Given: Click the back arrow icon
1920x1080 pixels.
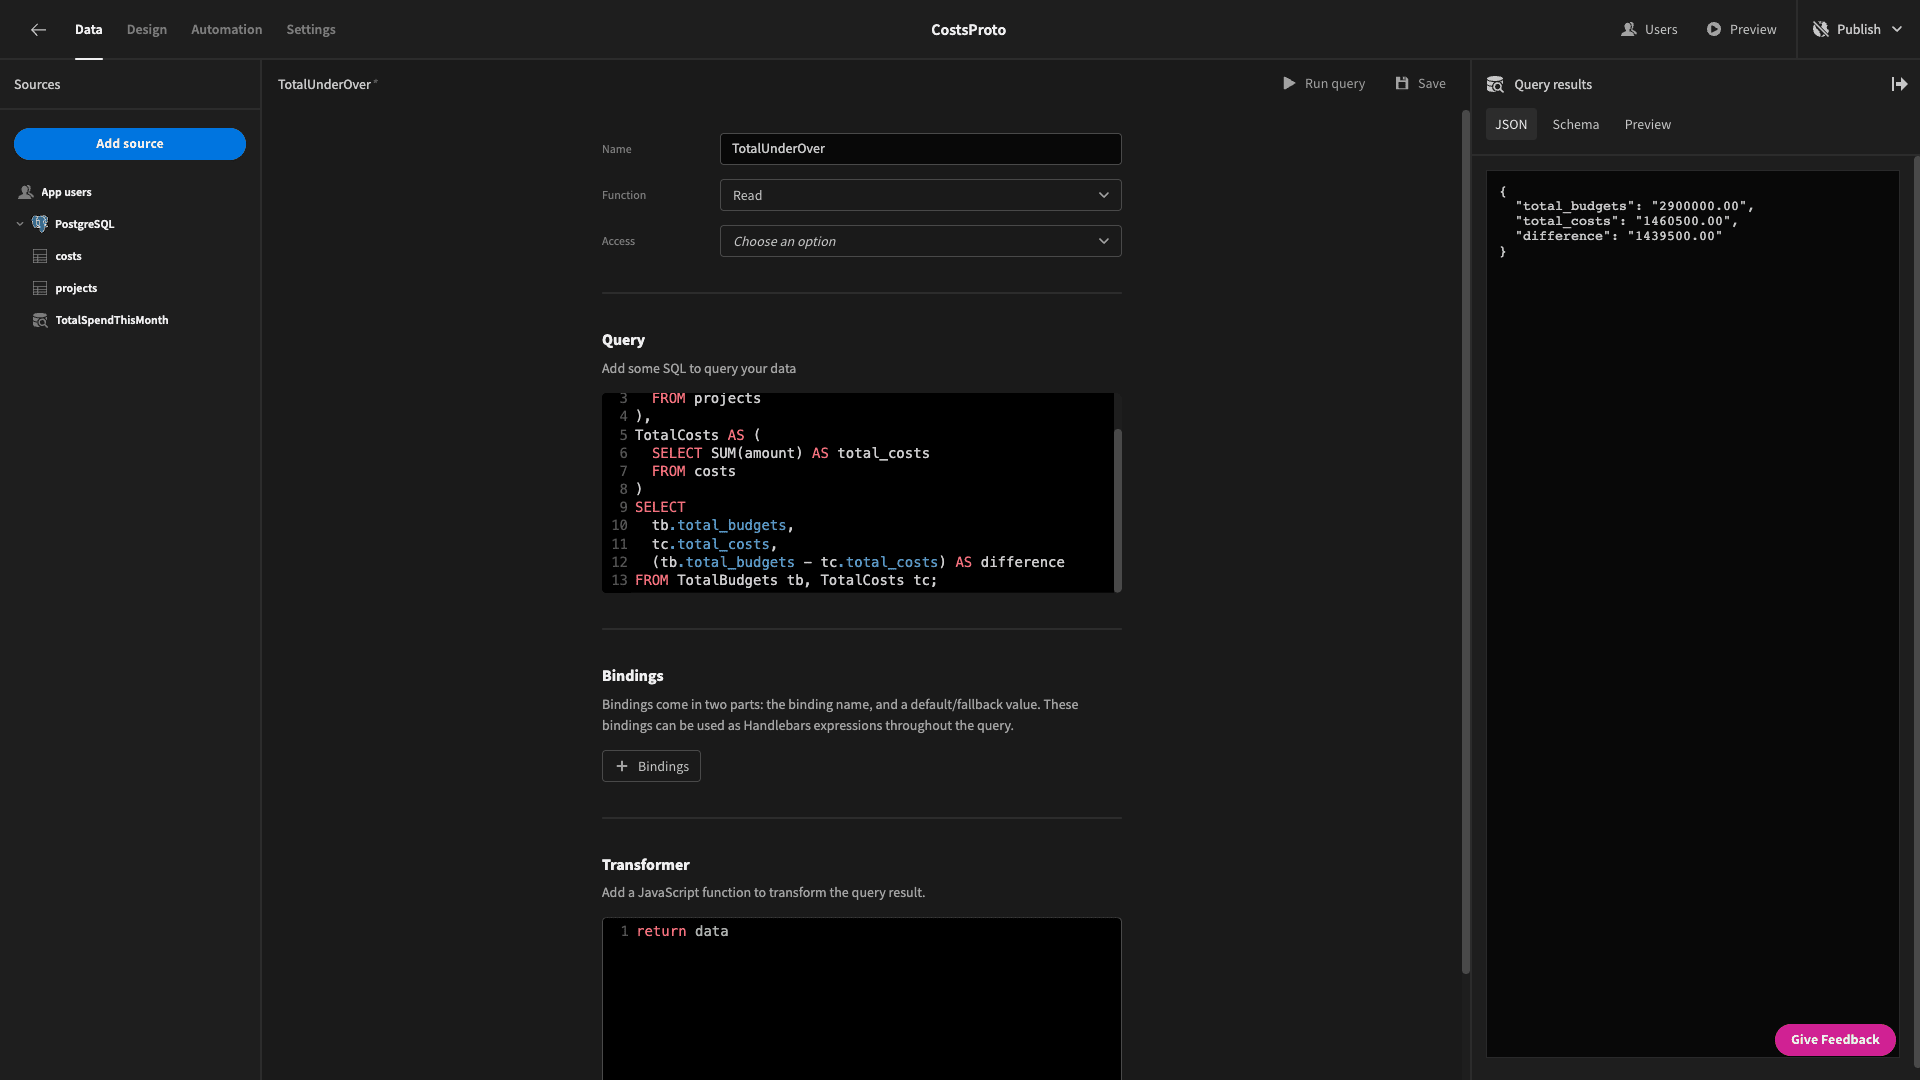Looking at the screenshot, I should (38, 30).
